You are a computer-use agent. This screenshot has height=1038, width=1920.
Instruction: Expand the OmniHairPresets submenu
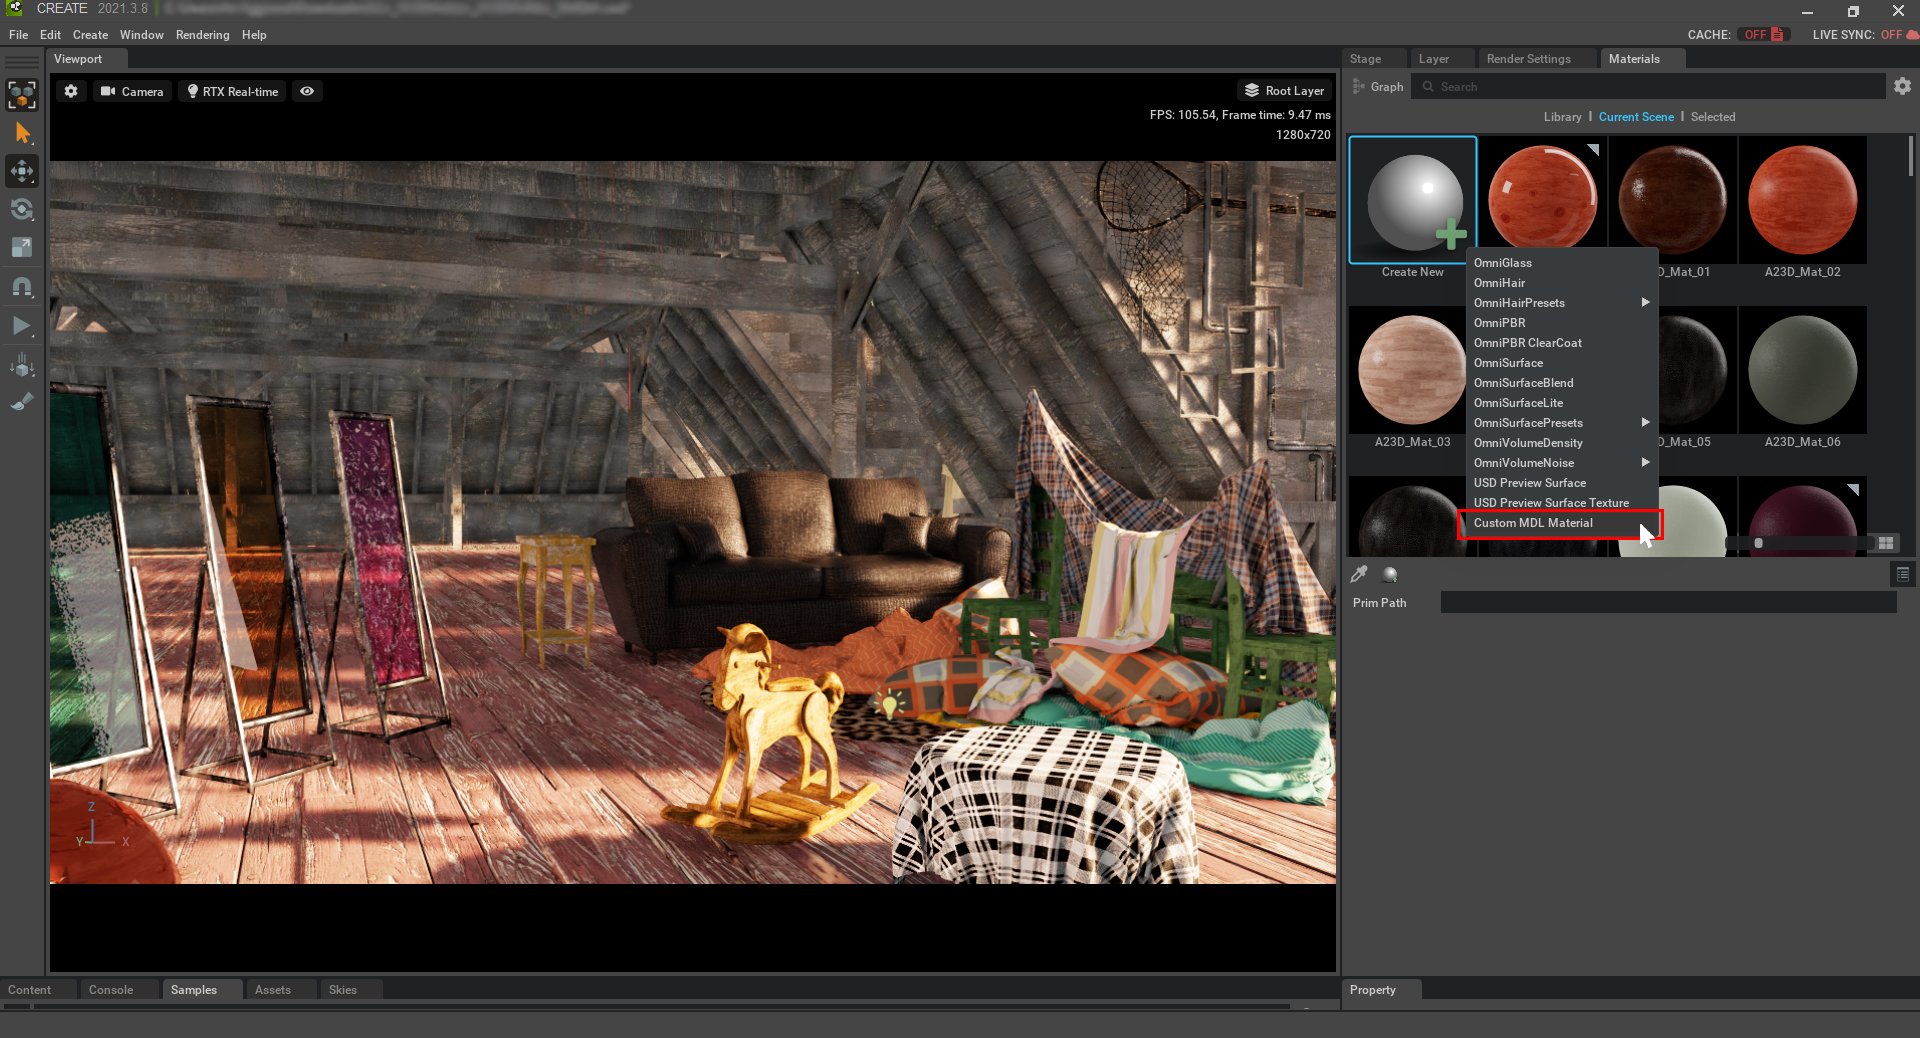click(1561, 303)
